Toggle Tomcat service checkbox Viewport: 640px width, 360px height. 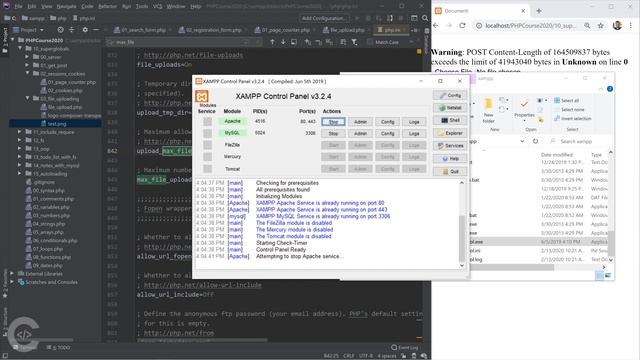click(208, 169)
